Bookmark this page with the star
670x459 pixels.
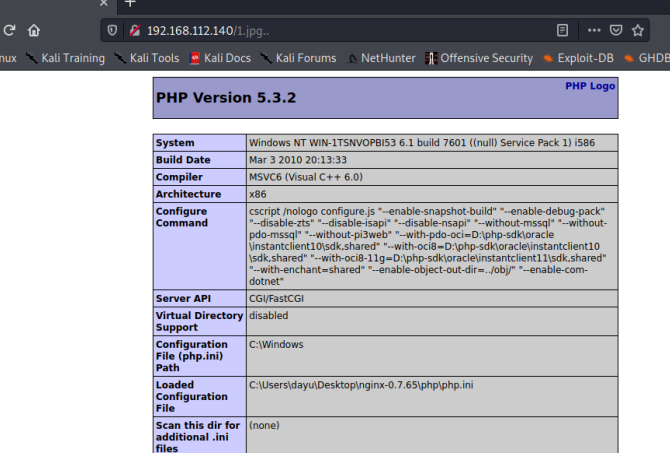pyautogui.click(x=638, y=30)
